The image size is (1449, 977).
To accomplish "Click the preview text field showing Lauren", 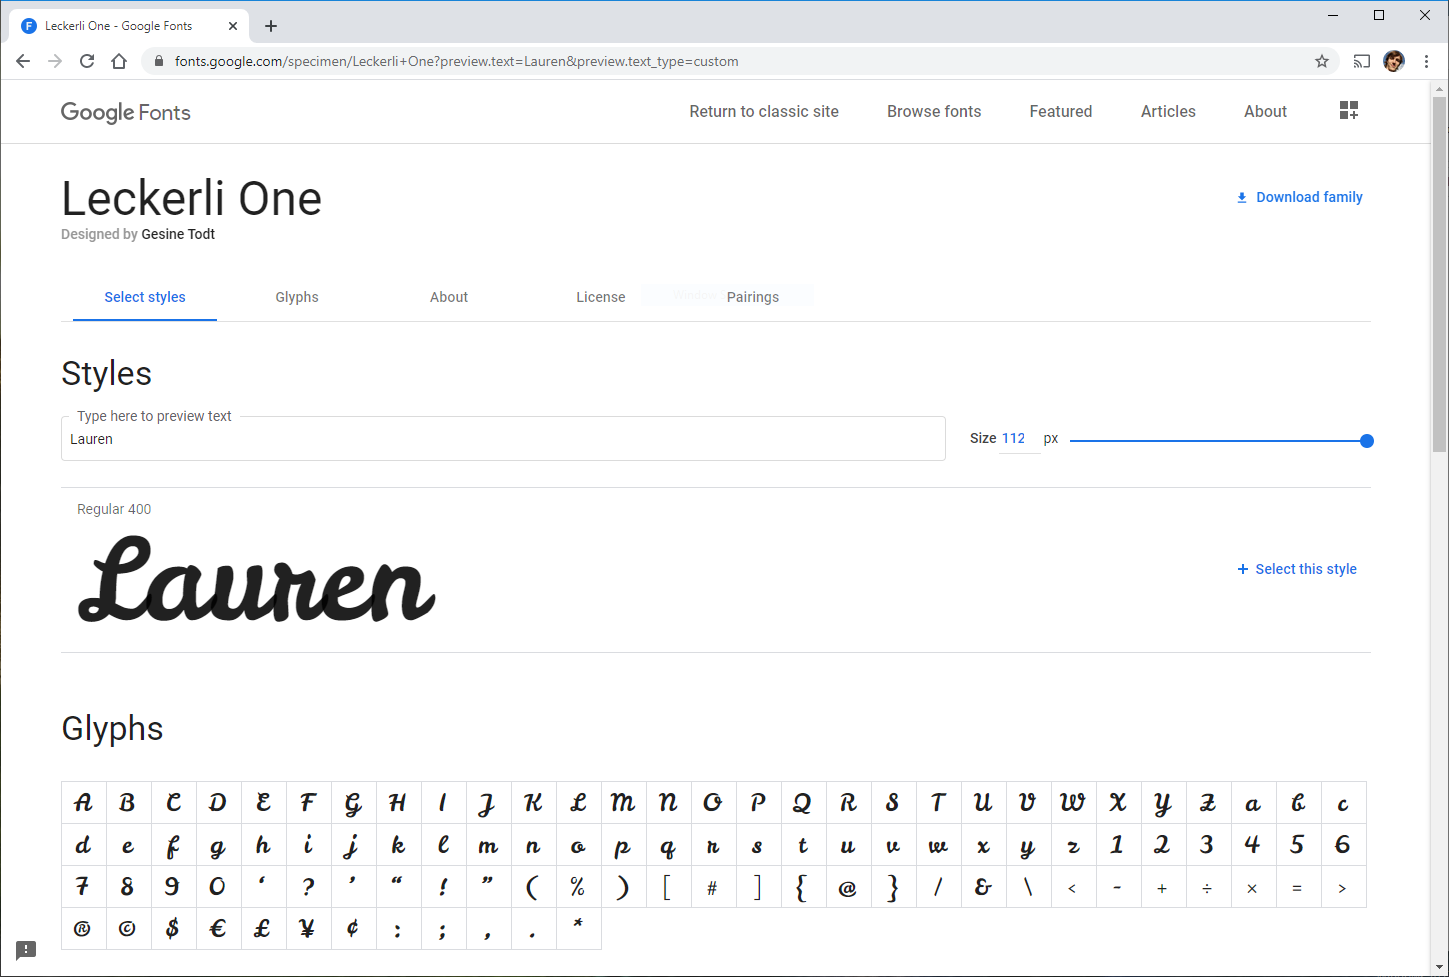I will (x=500, y=438).
